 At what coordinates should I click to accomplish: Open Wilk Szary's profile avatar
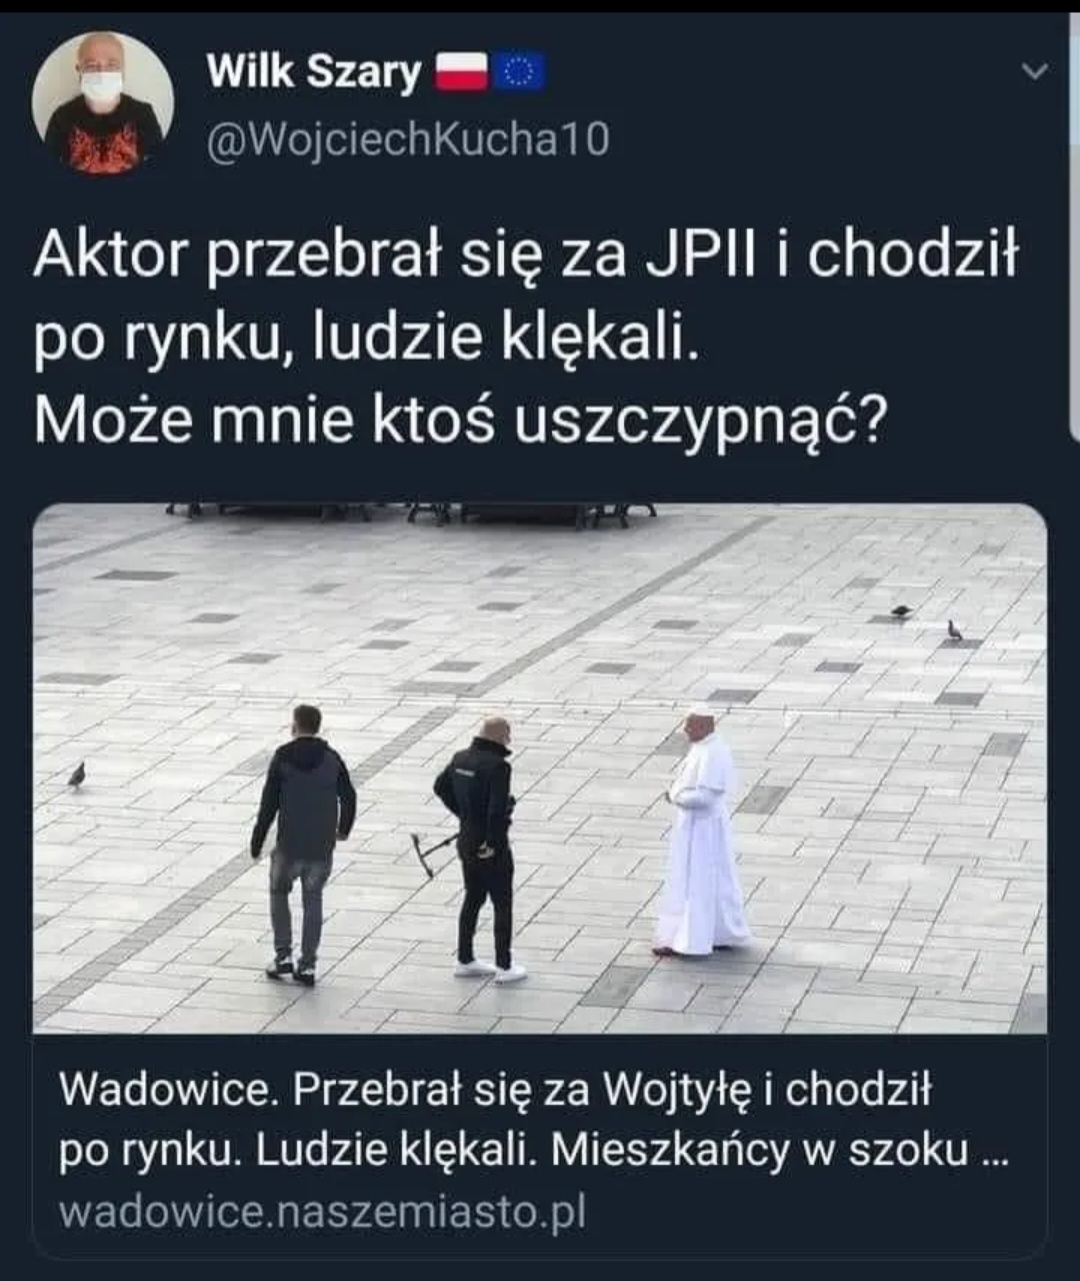click(x=103, y=104)
